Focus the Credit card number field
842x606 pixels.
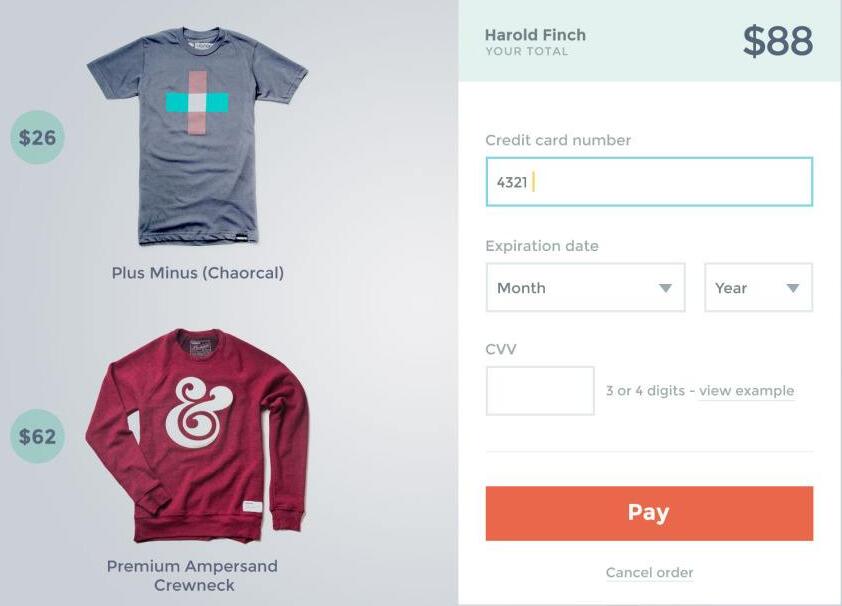(x=649, y=182)
